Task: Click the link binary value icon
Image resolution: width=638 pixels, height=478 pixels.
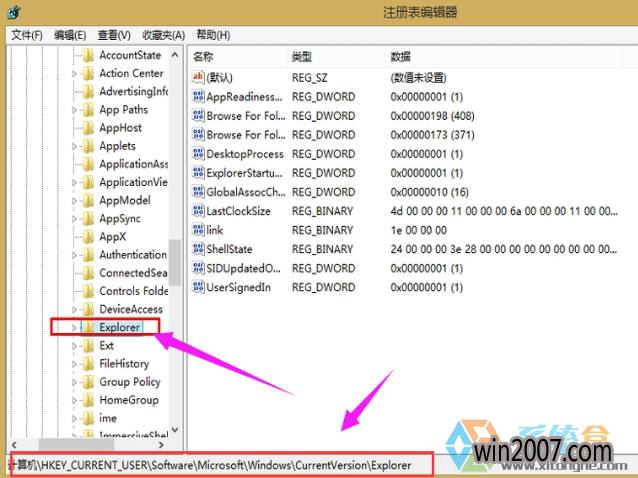Action: [x=198, y=230]
